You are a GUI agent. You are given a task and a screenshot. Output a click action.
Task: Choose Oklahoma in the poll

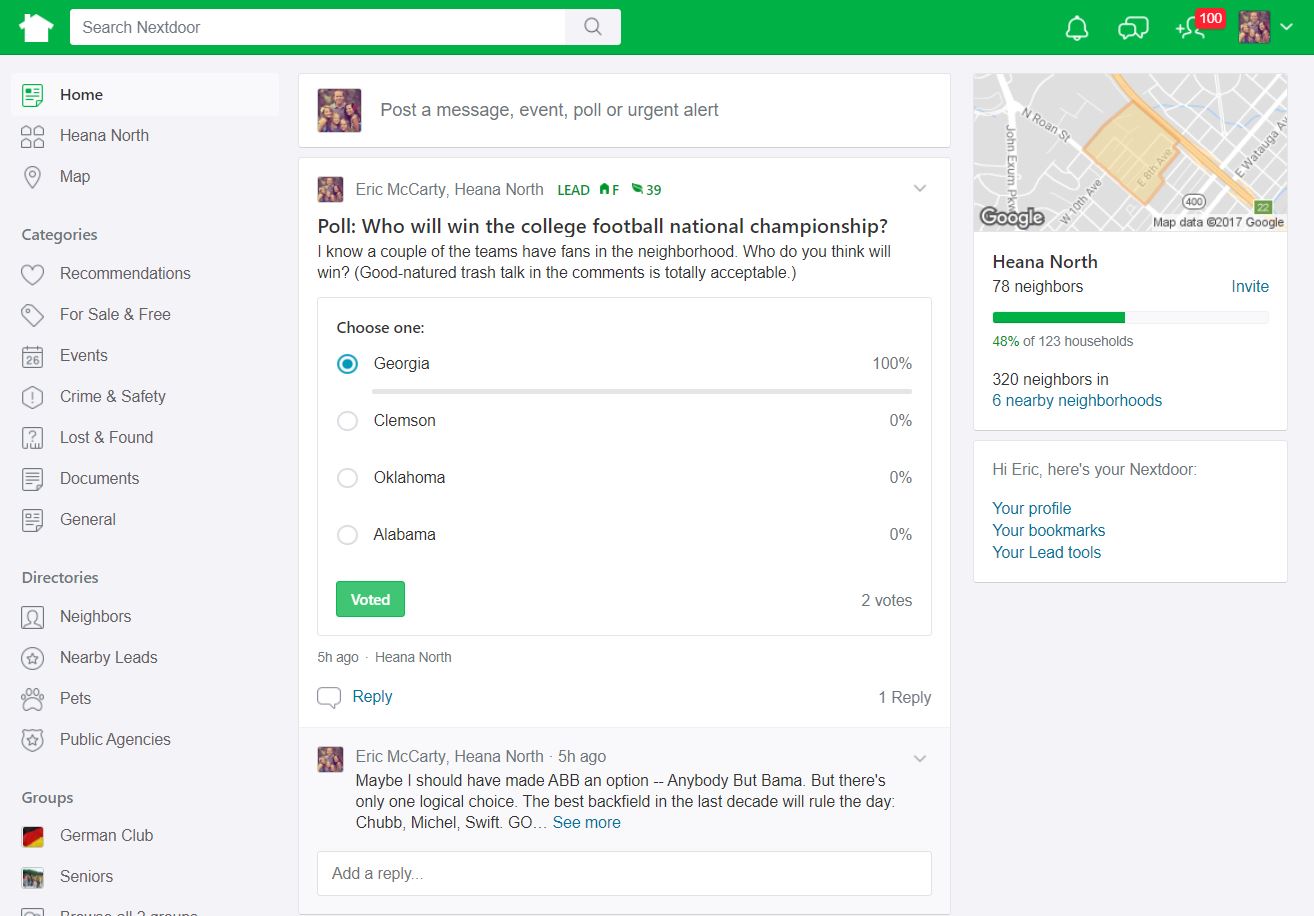coord(347,478)
